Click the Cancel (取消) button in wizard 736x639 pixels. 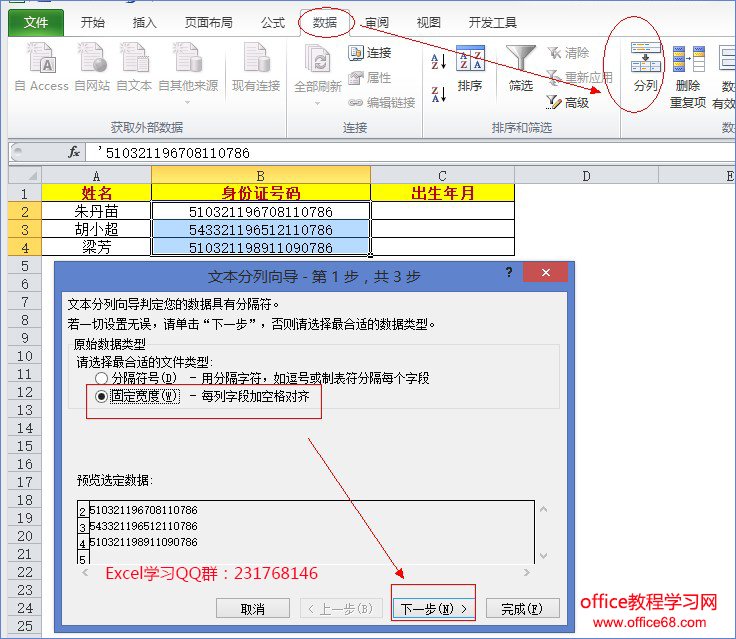tap(253, 608)
